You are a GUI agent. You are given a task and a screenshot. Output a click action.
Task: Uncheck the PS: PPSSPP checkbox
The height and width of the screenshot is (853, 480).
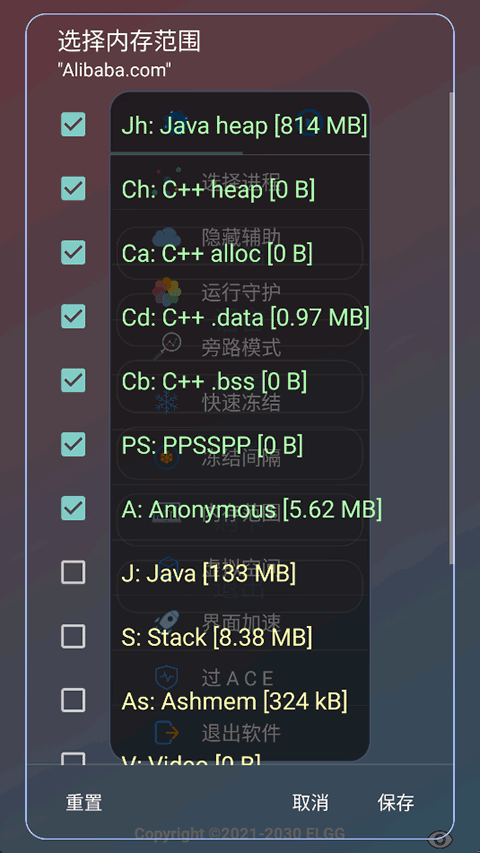73,444
